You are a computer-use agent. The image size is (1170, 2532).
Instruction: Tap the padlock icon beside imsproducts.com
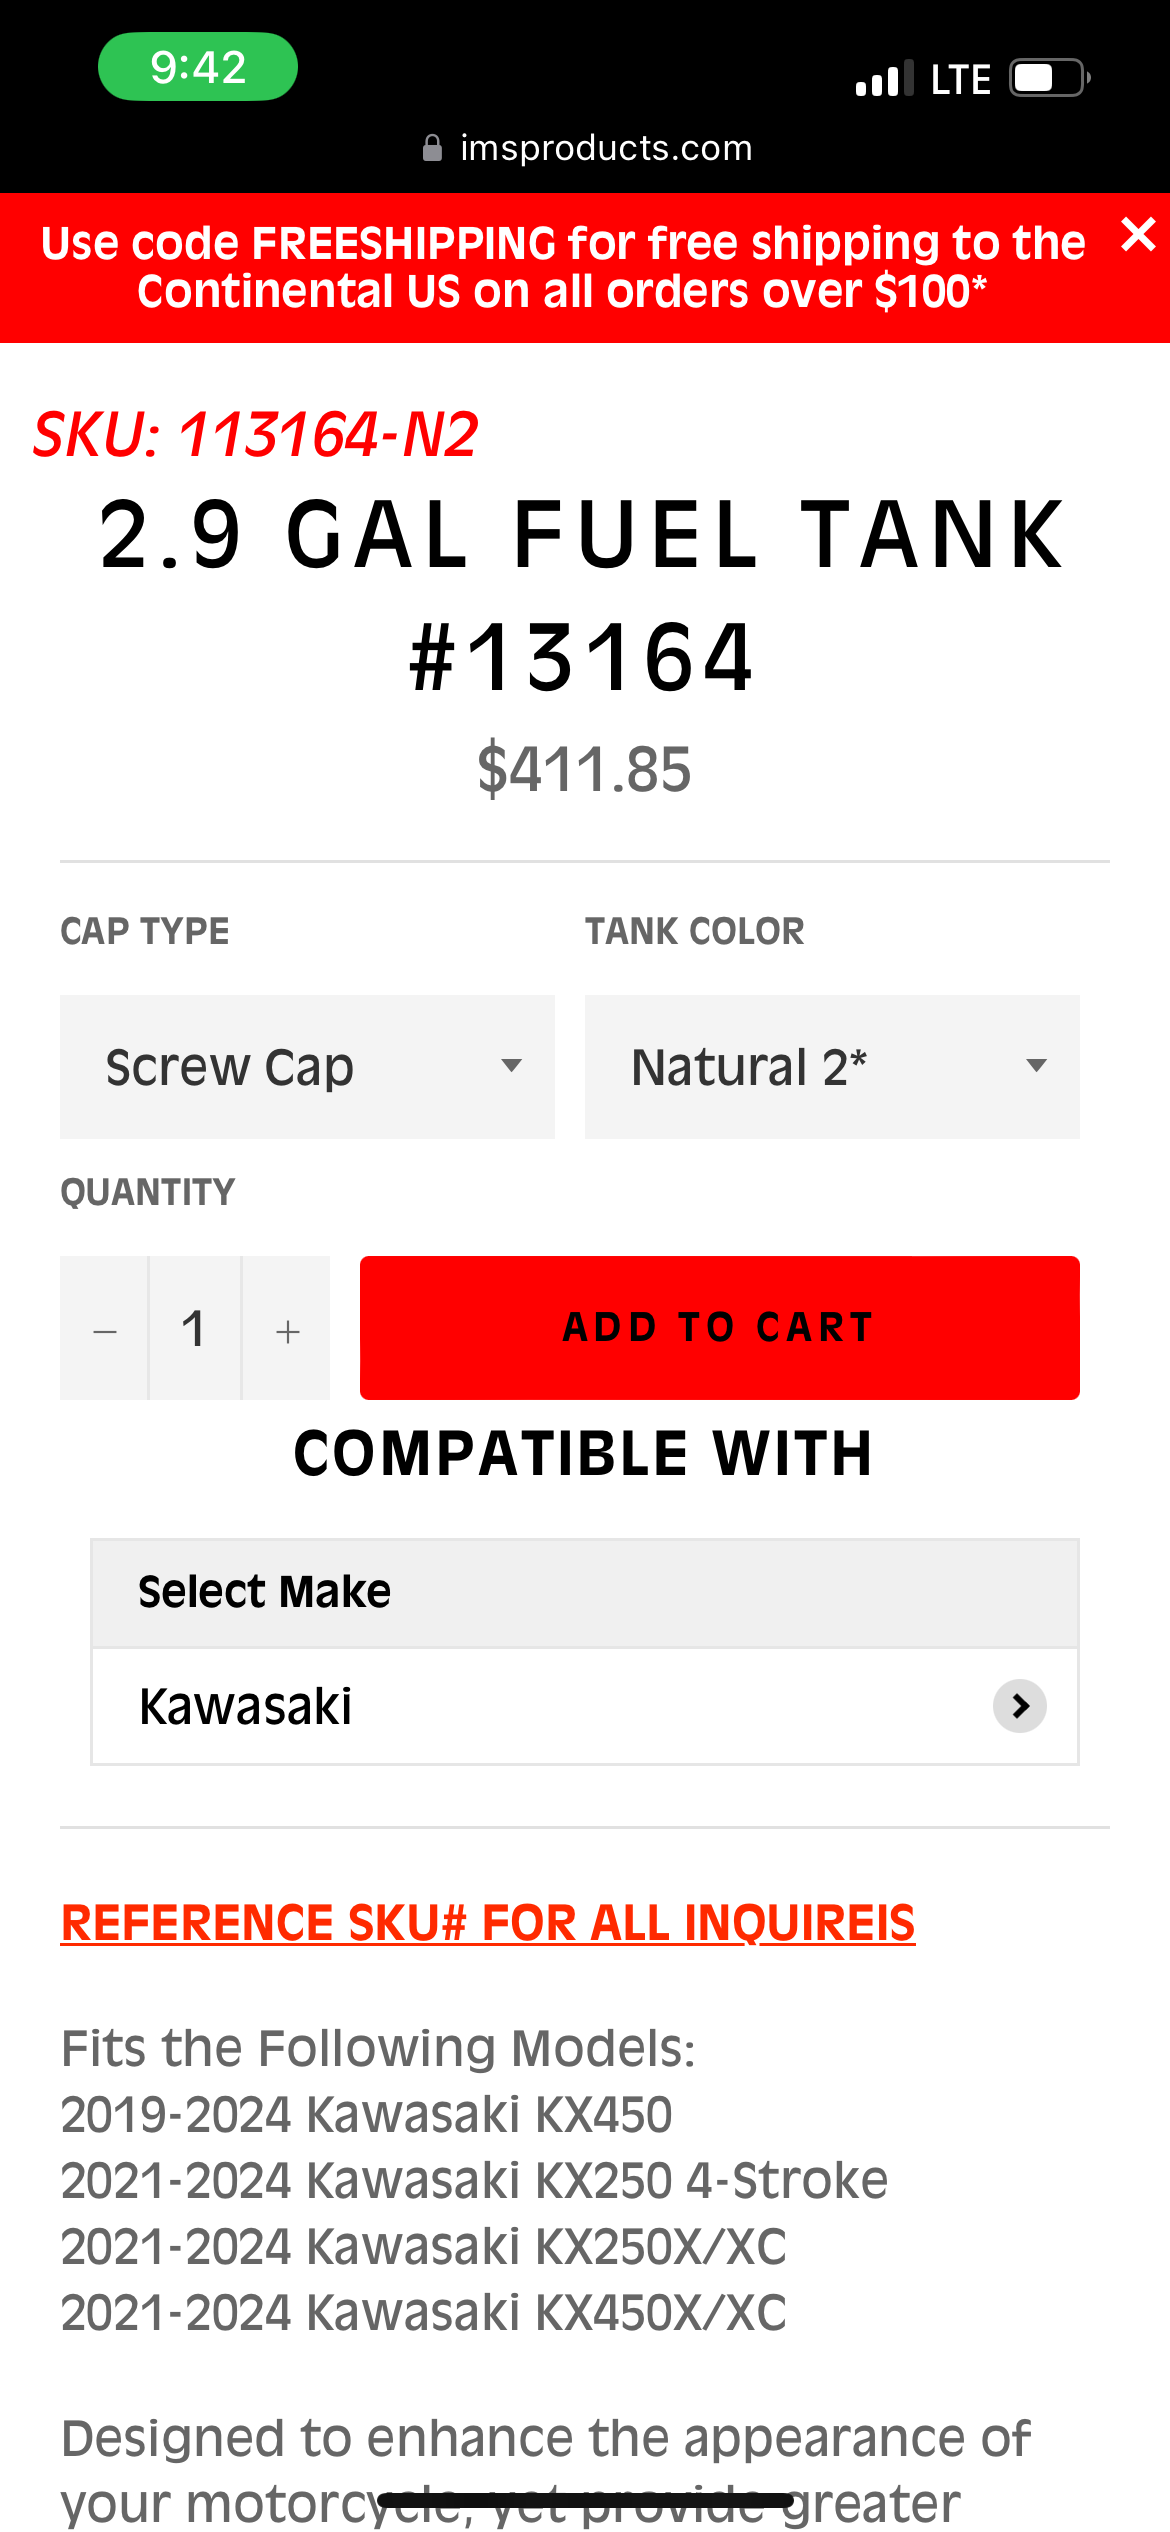(x=432, y=147)
